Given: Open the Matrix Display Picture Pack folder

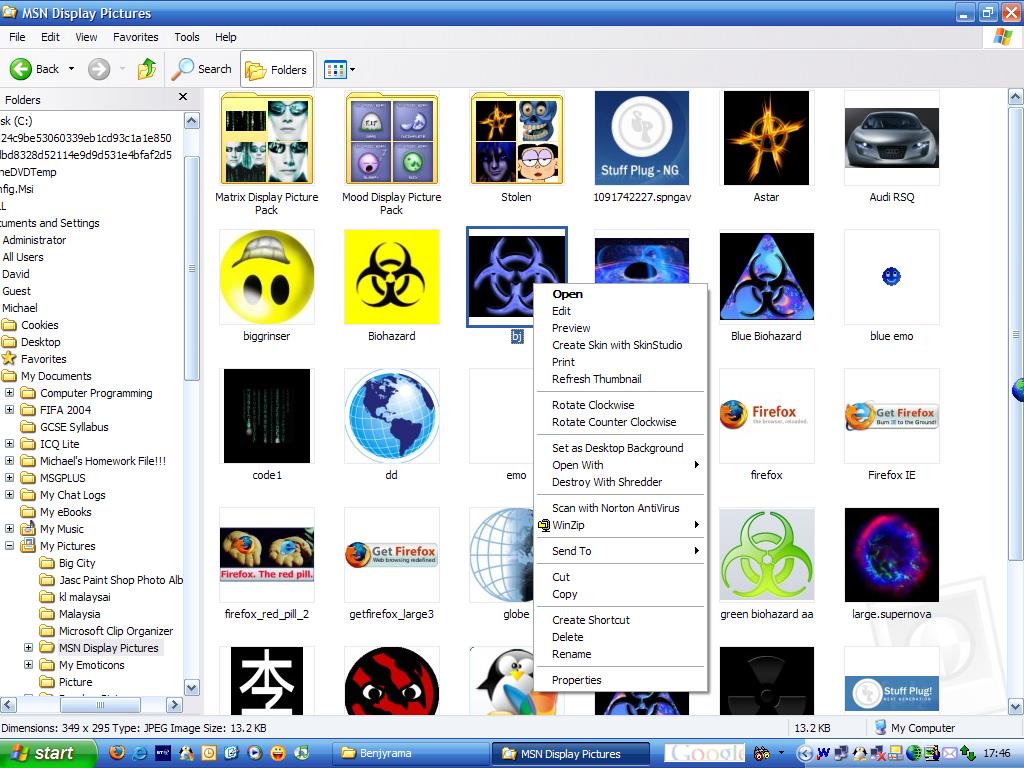Looking at the screenshot, I should coord(266,139).
